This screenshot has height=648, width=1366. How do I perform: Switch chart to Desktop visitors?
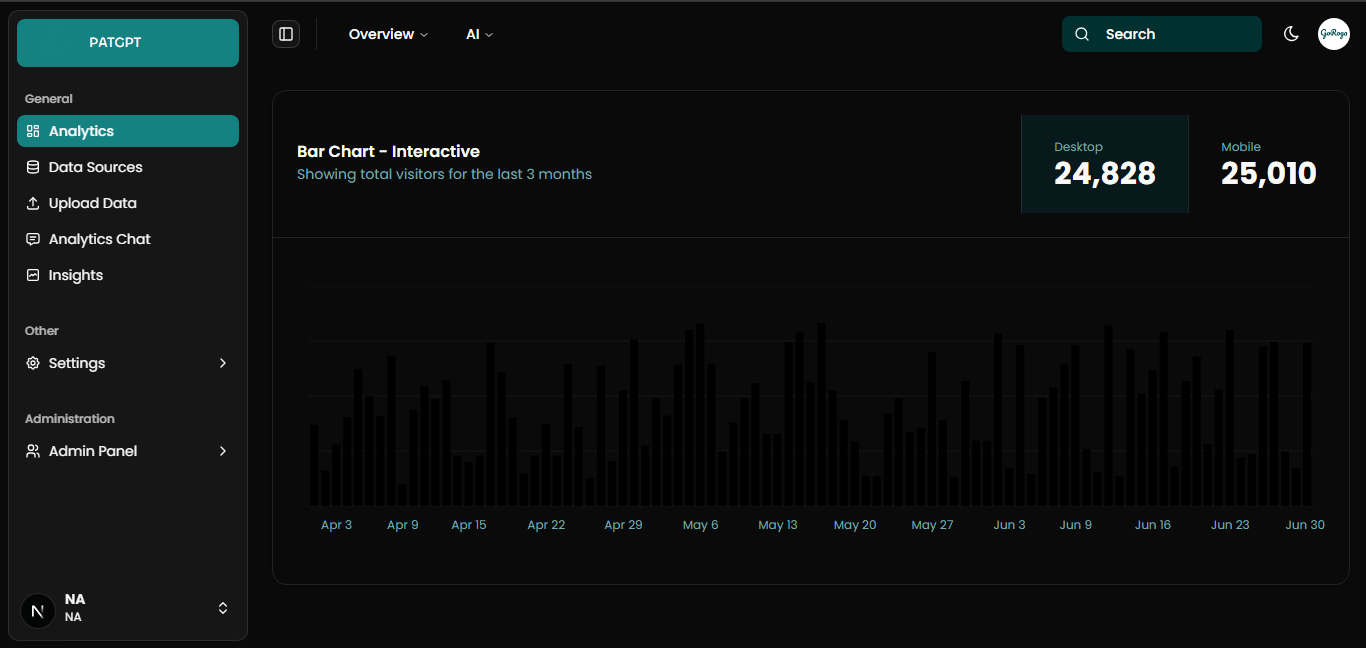1104,164
